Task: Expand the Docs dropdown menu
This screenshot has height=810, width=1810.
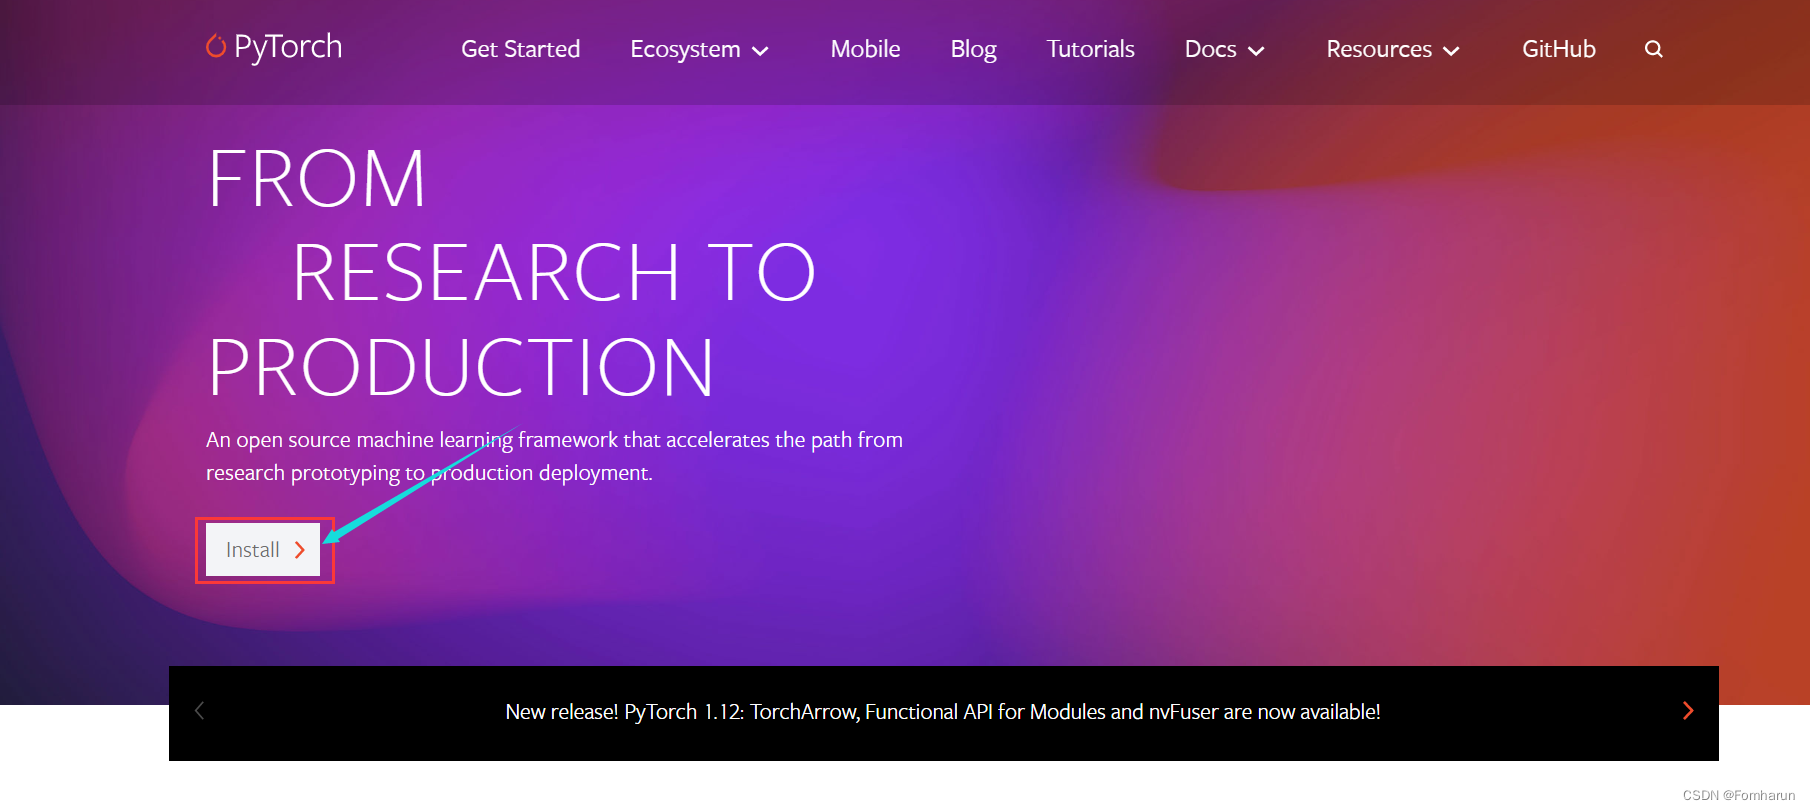Action: coord(1224,49)
